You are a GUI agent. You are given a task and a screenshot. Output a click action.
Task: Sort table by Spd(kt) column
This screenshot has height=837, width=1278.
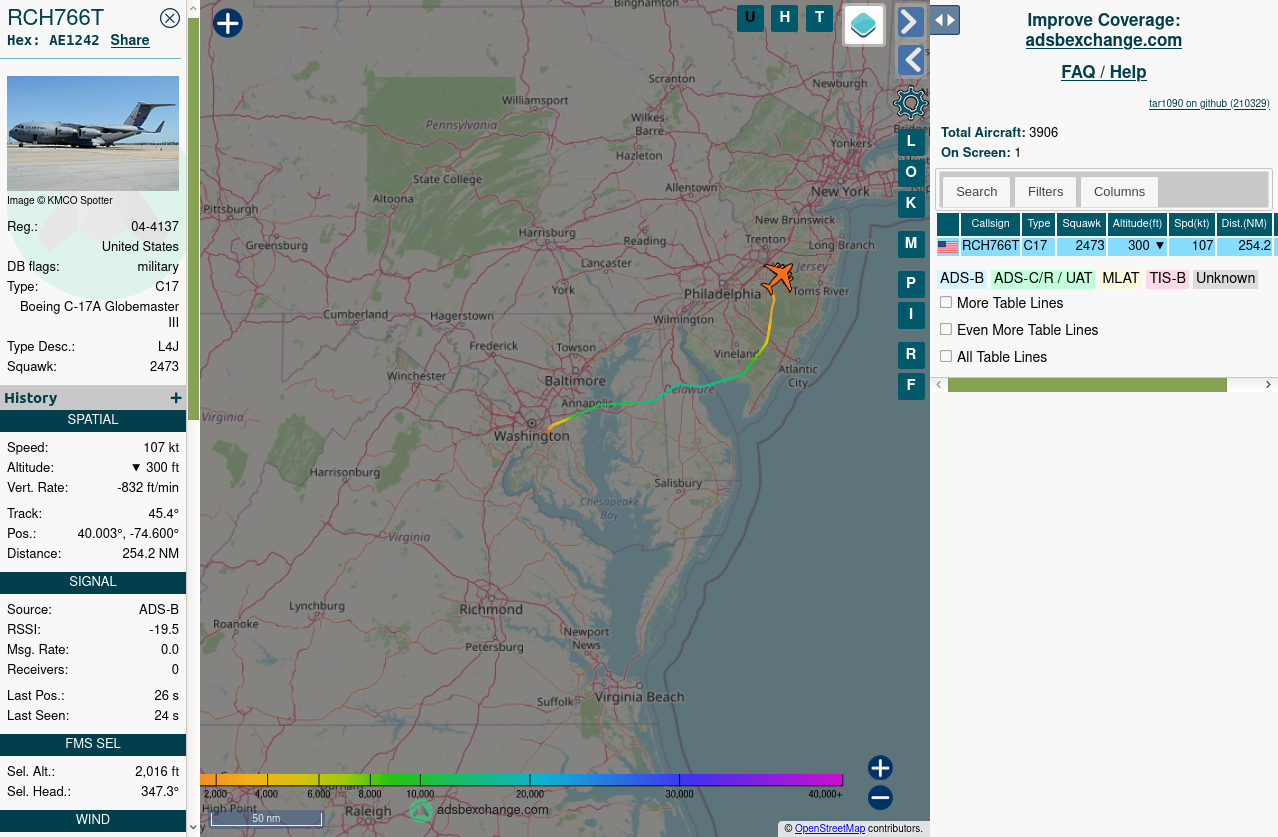pos(1192,224)
